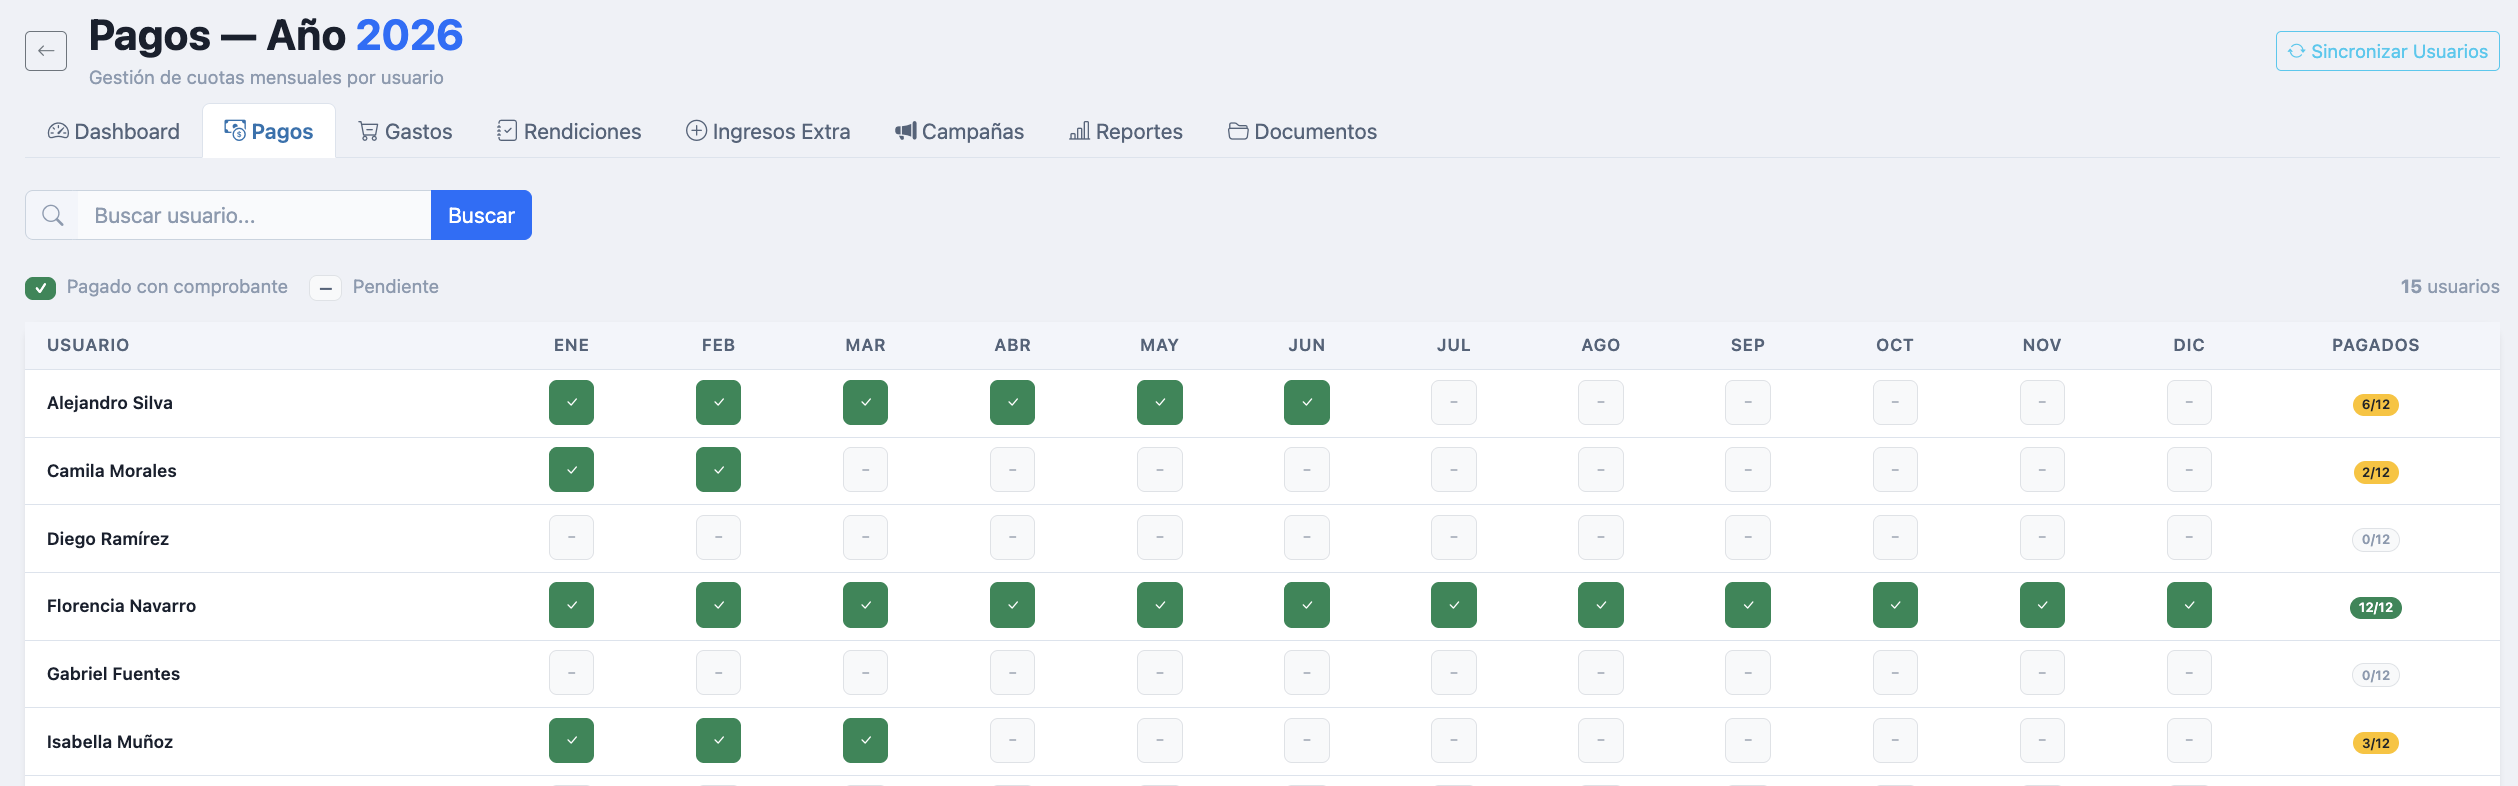This screenshot has width=2518, height=786.
Task: Click the ENE column header
Action: (x=571, y=345)
